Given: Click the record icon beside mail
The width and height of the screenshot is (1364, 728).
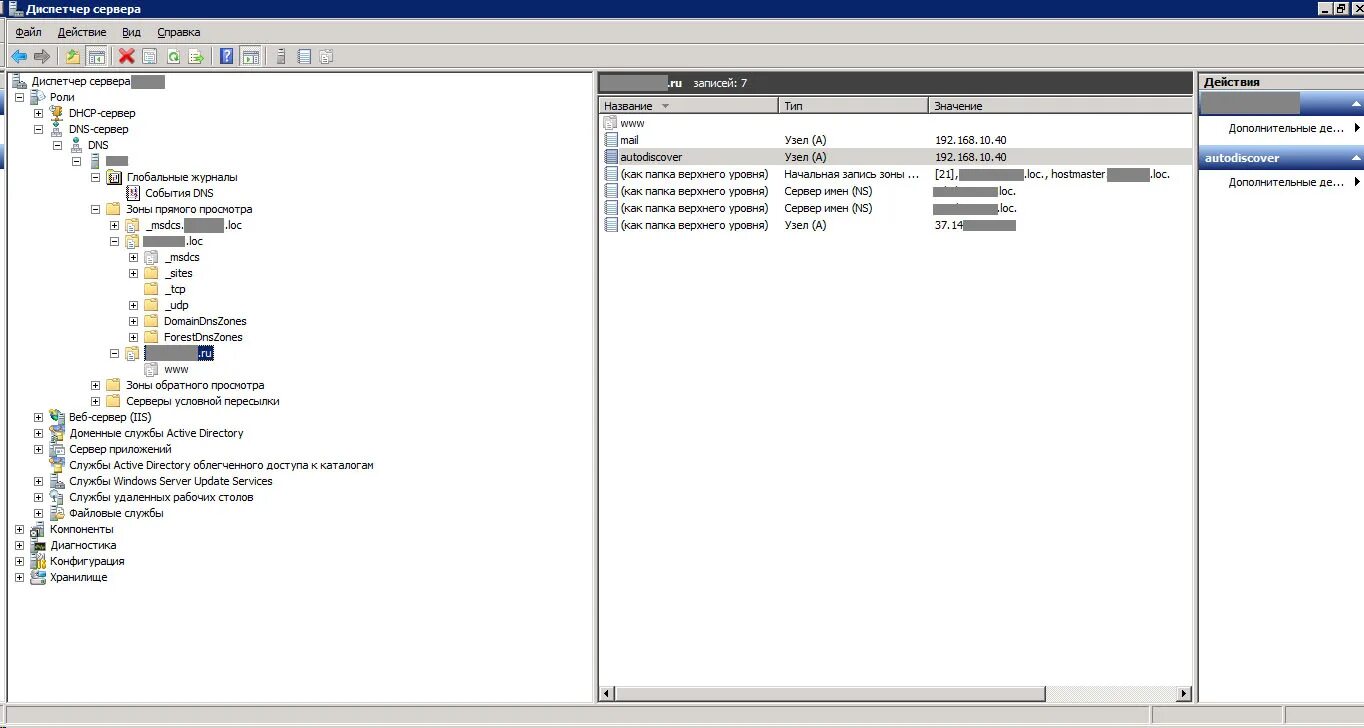Looking at the screenshot, I should (611, 140).
